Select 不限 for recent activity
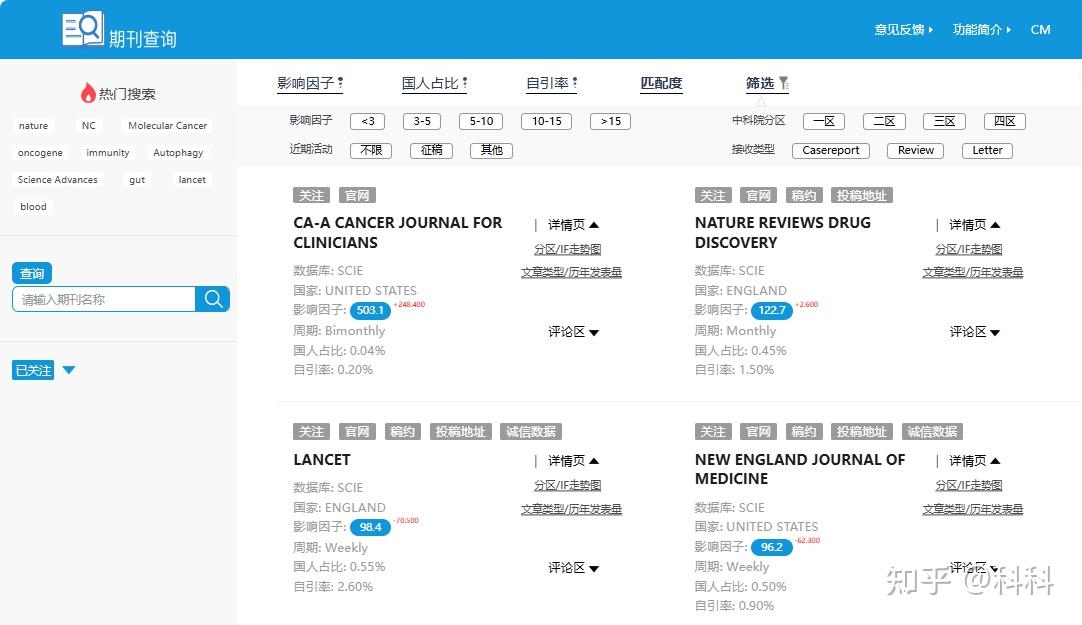Viewport: 1082px width, 625px height. 371,150
